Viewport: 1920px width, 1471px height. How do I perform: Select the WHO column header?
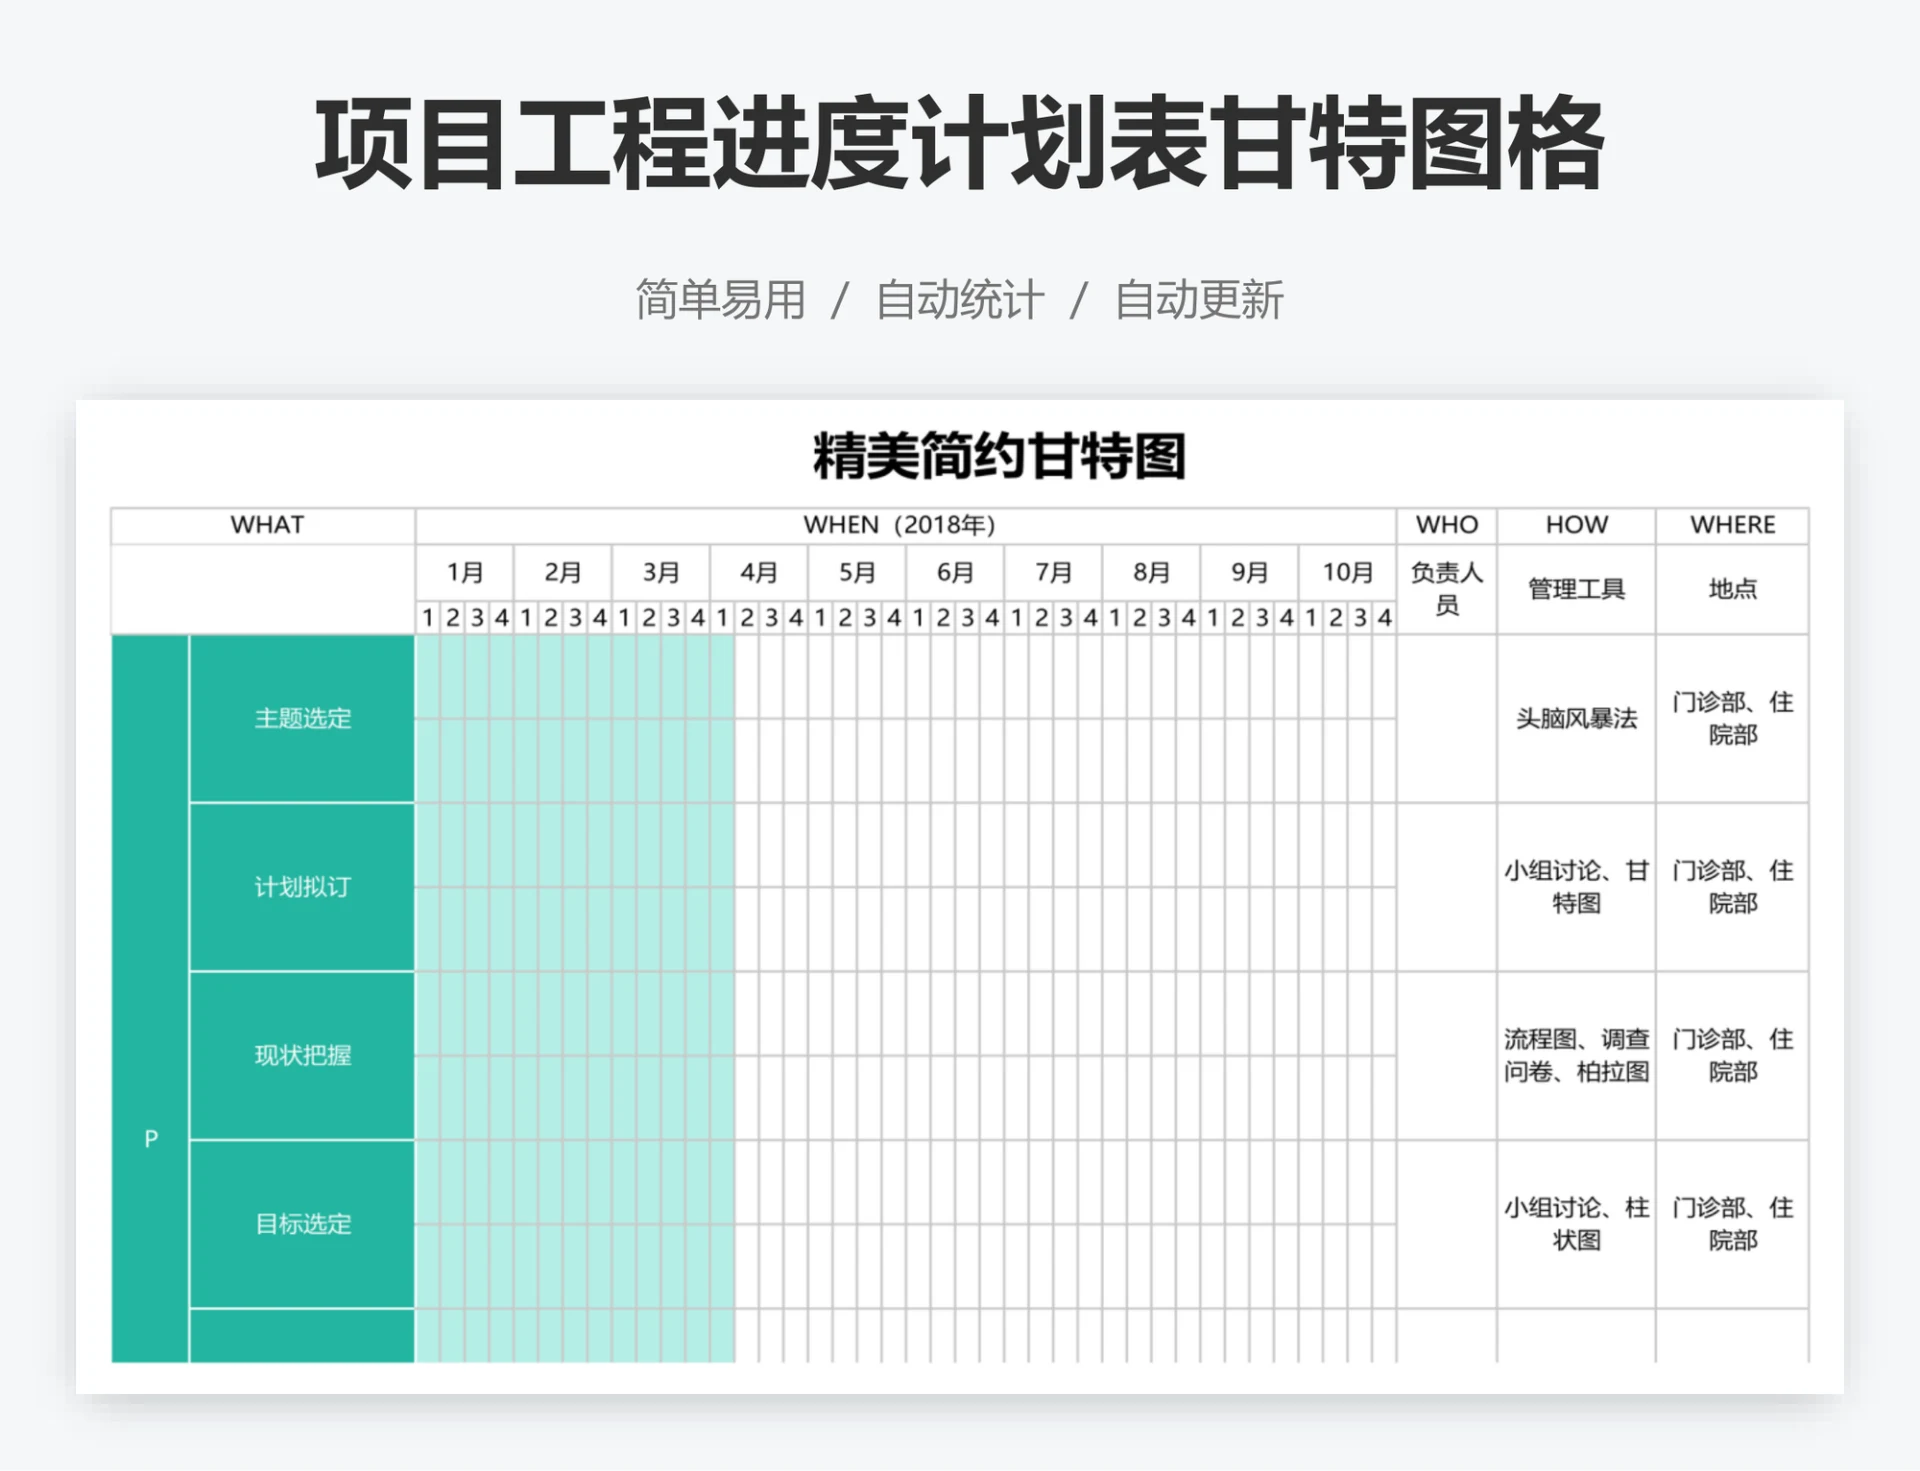click(x=1445, y=525)
